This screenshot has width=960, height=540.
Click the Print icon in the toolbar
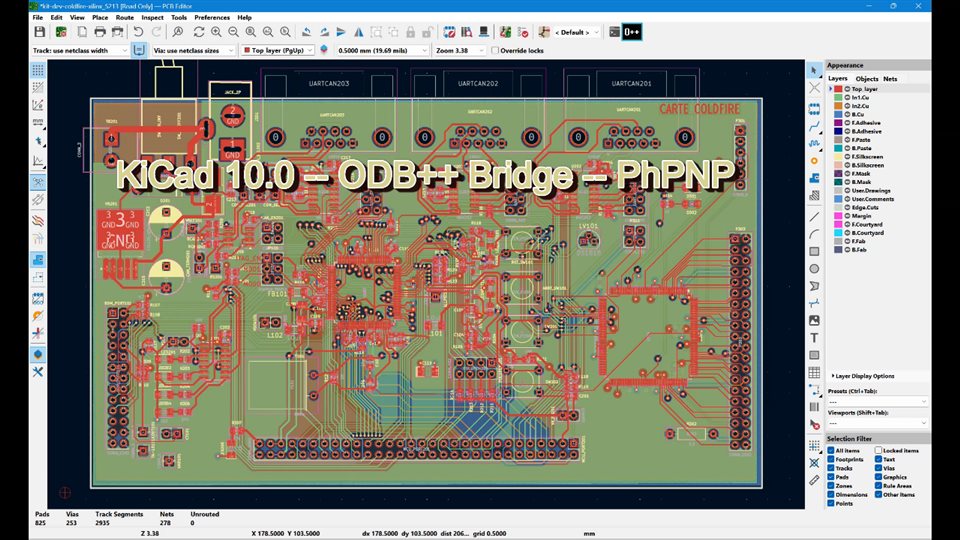click(x=100, y=32)
